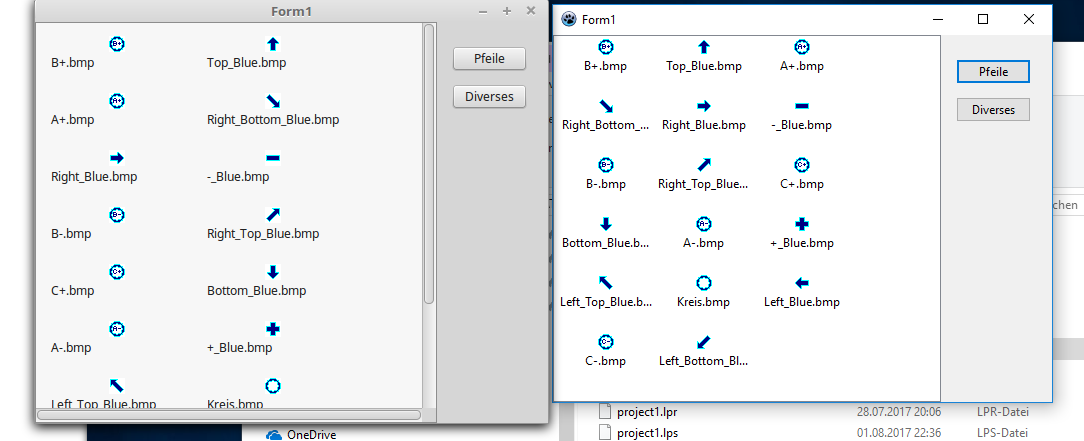Click the +_Blue.bmp plus icon in left window
The image size is (1084, 441).
tap(273, 329)
